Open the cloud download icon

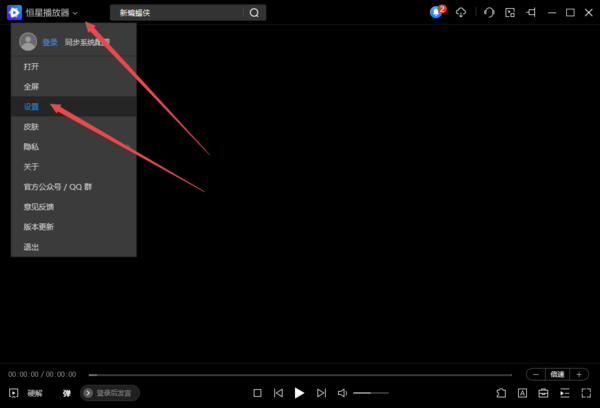coord(461,13)
